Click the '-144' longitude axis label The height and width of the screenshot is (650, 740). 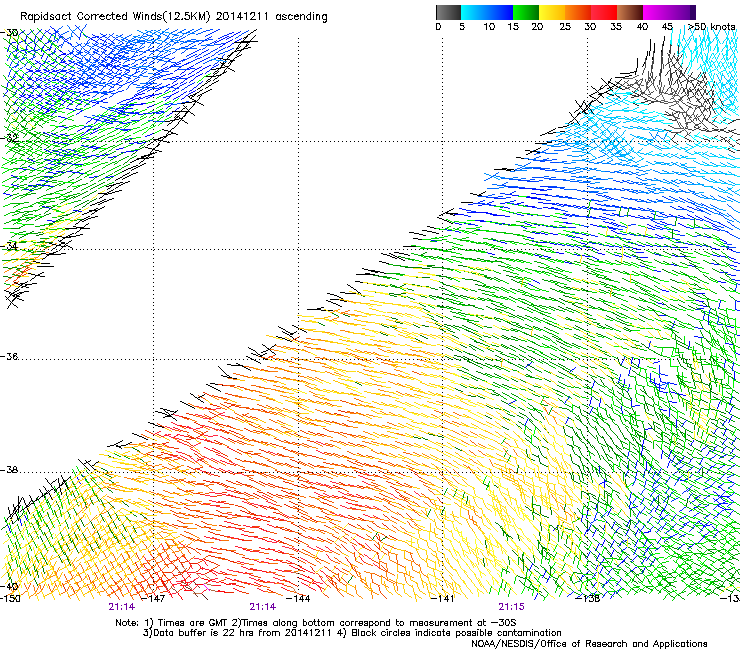point(299,599)
